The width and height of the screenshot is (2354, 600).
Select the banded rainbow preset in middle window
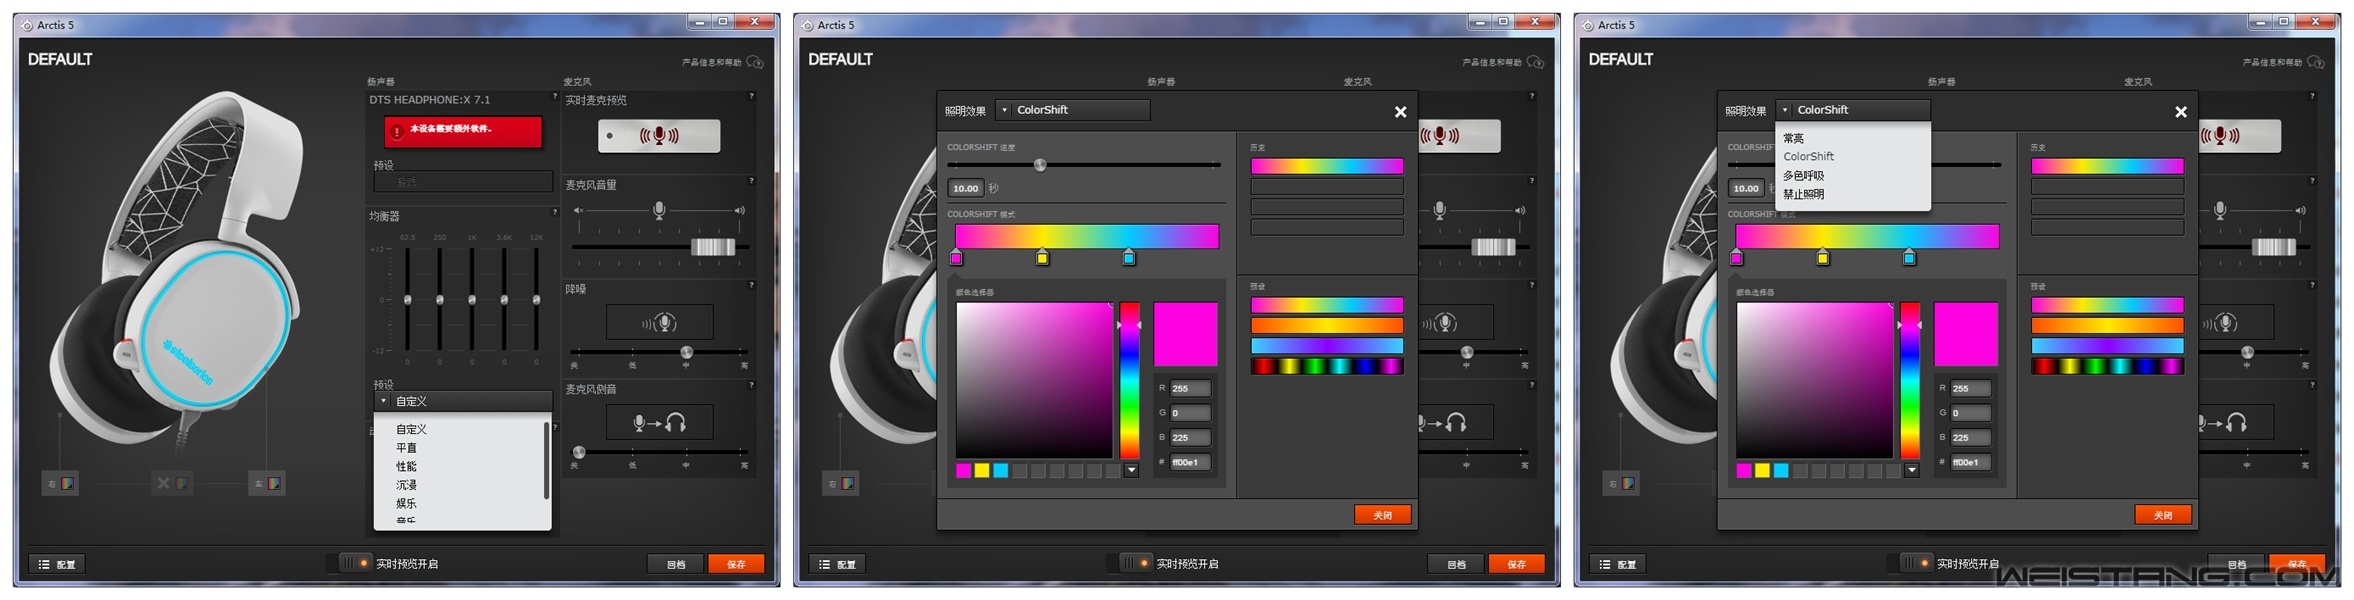point(1327,366)
